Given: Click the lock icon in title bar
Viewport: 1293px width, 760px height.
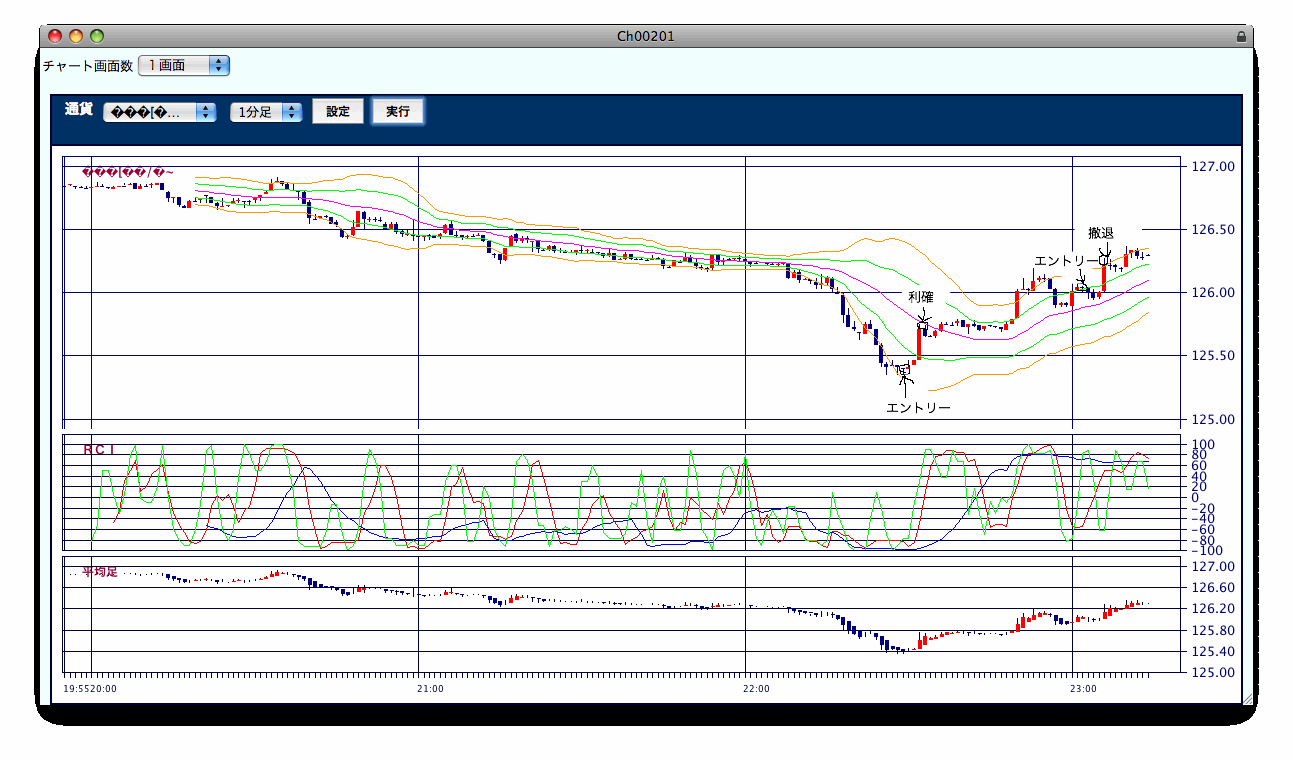Looking at the screenshot, I should click(x=1241, y=36).
